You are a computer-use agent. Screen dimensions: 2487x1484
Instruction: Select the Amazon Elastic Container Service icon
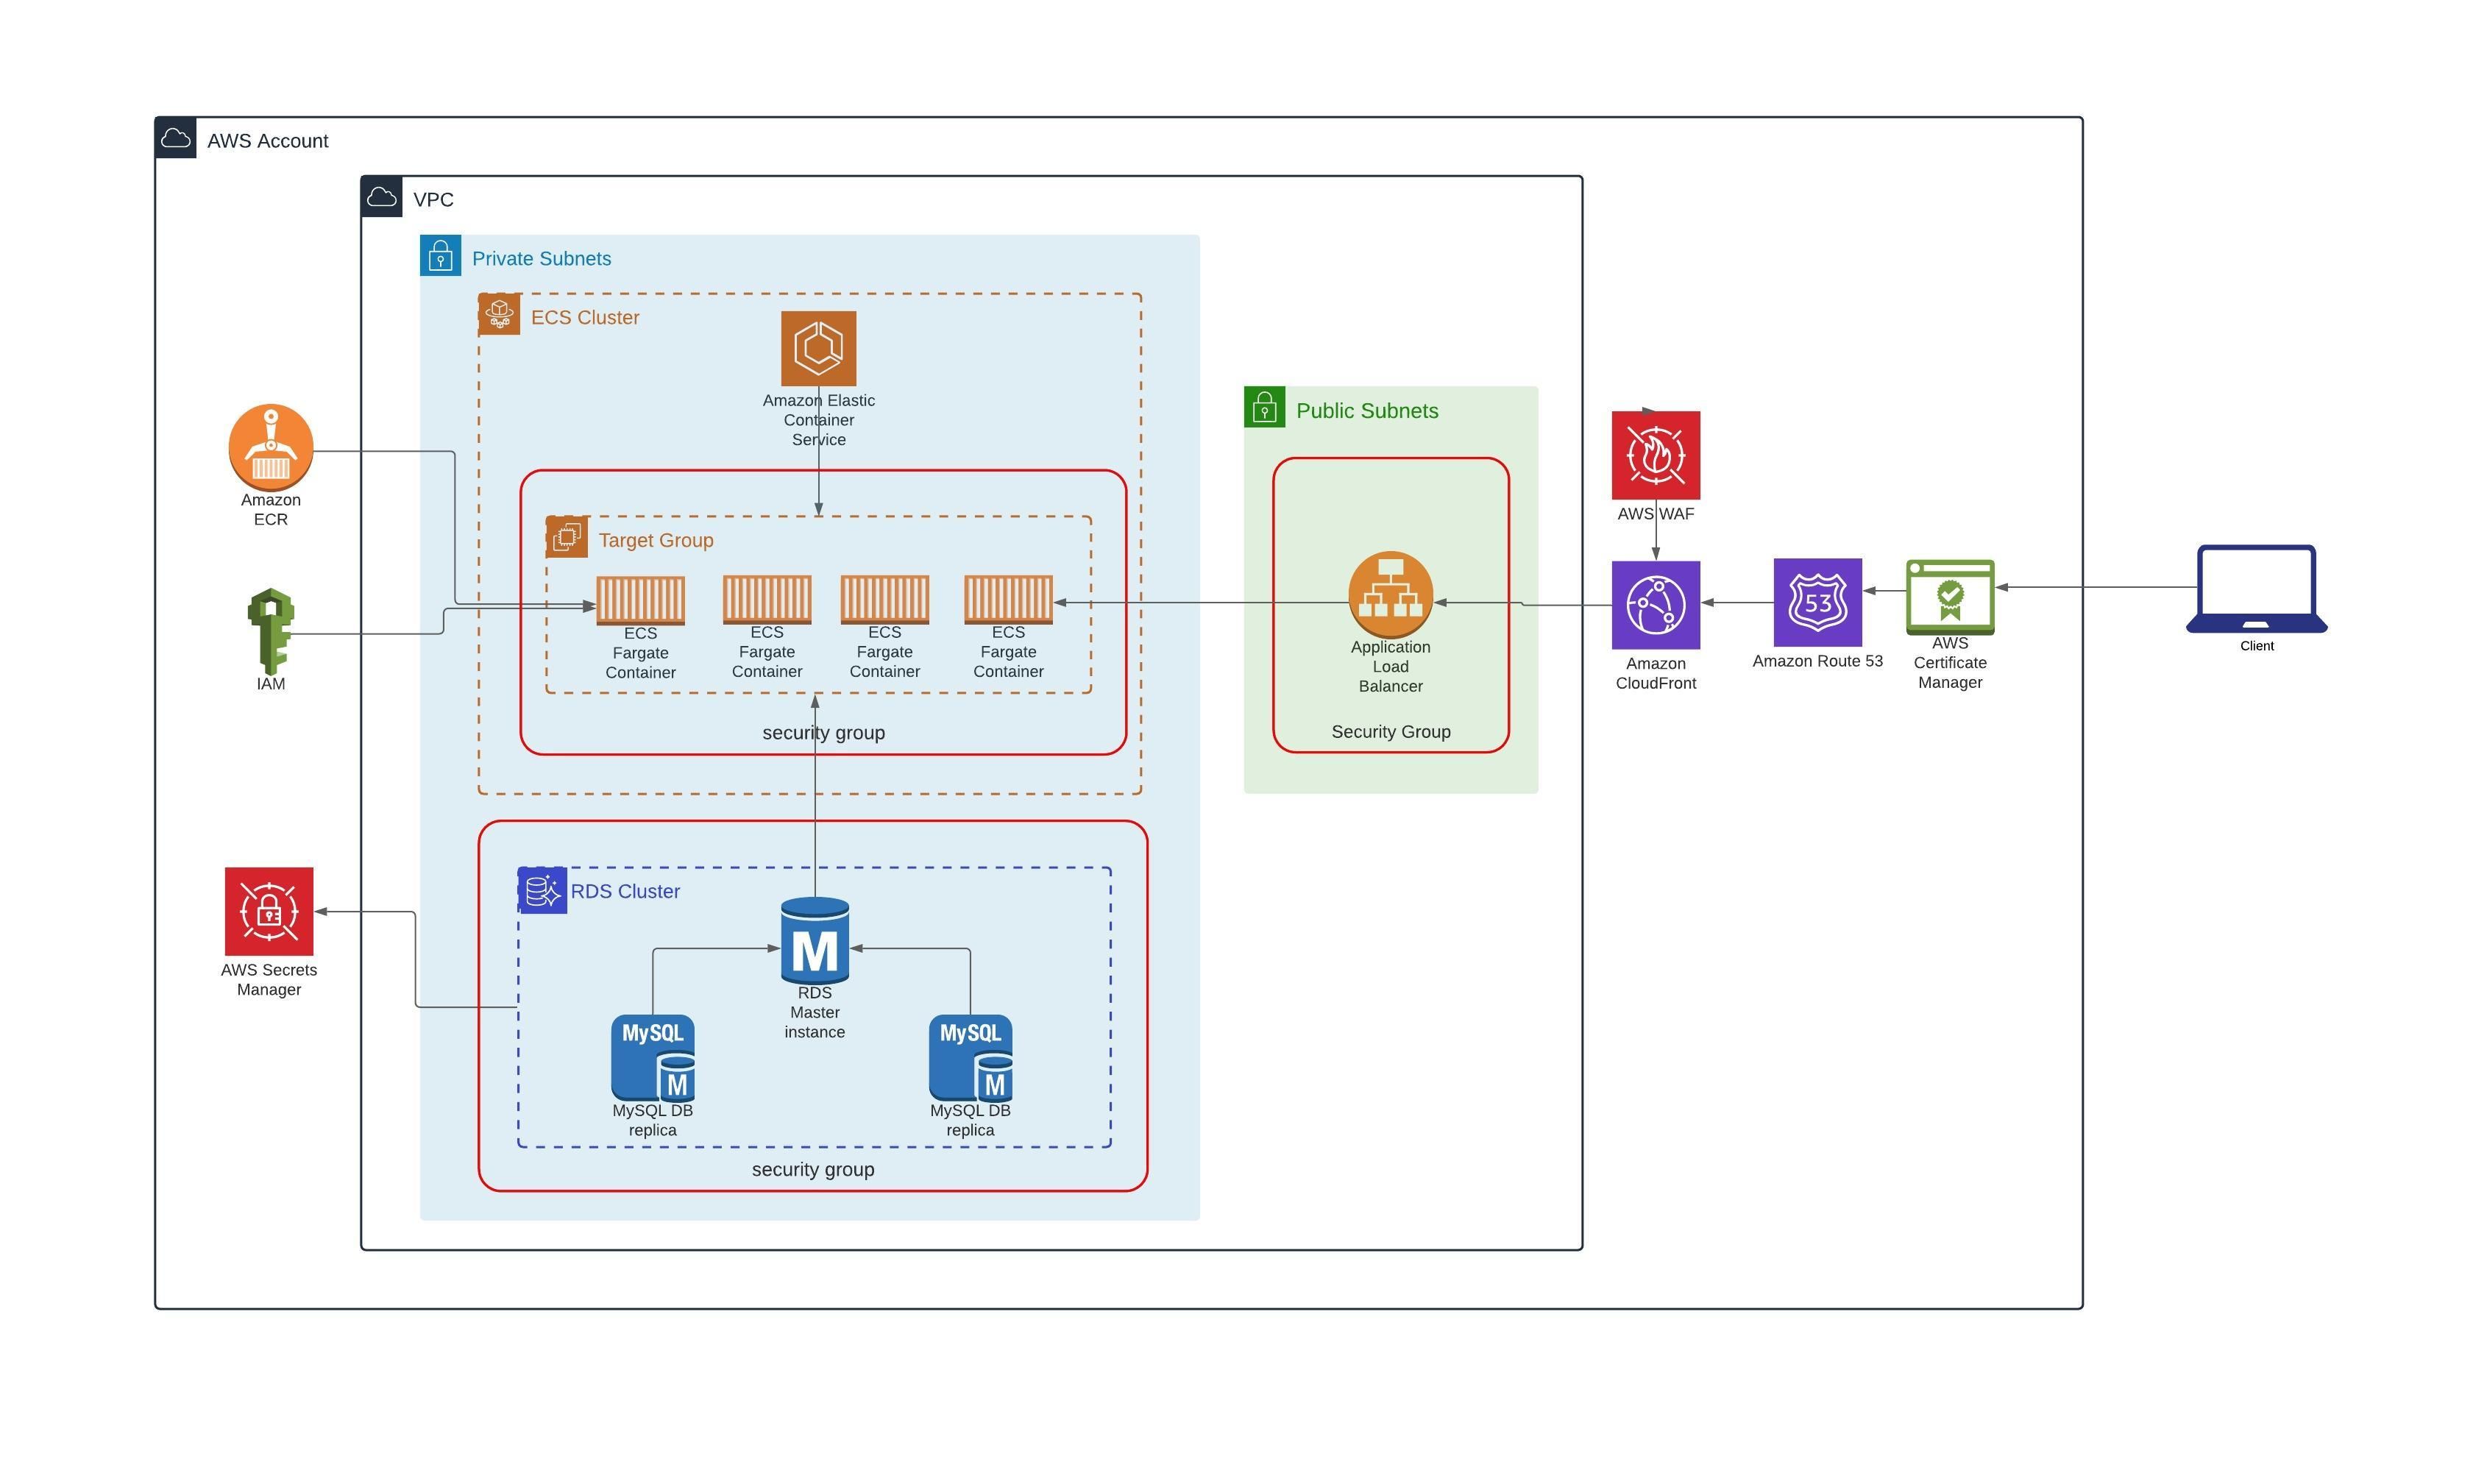click(818, 348)
